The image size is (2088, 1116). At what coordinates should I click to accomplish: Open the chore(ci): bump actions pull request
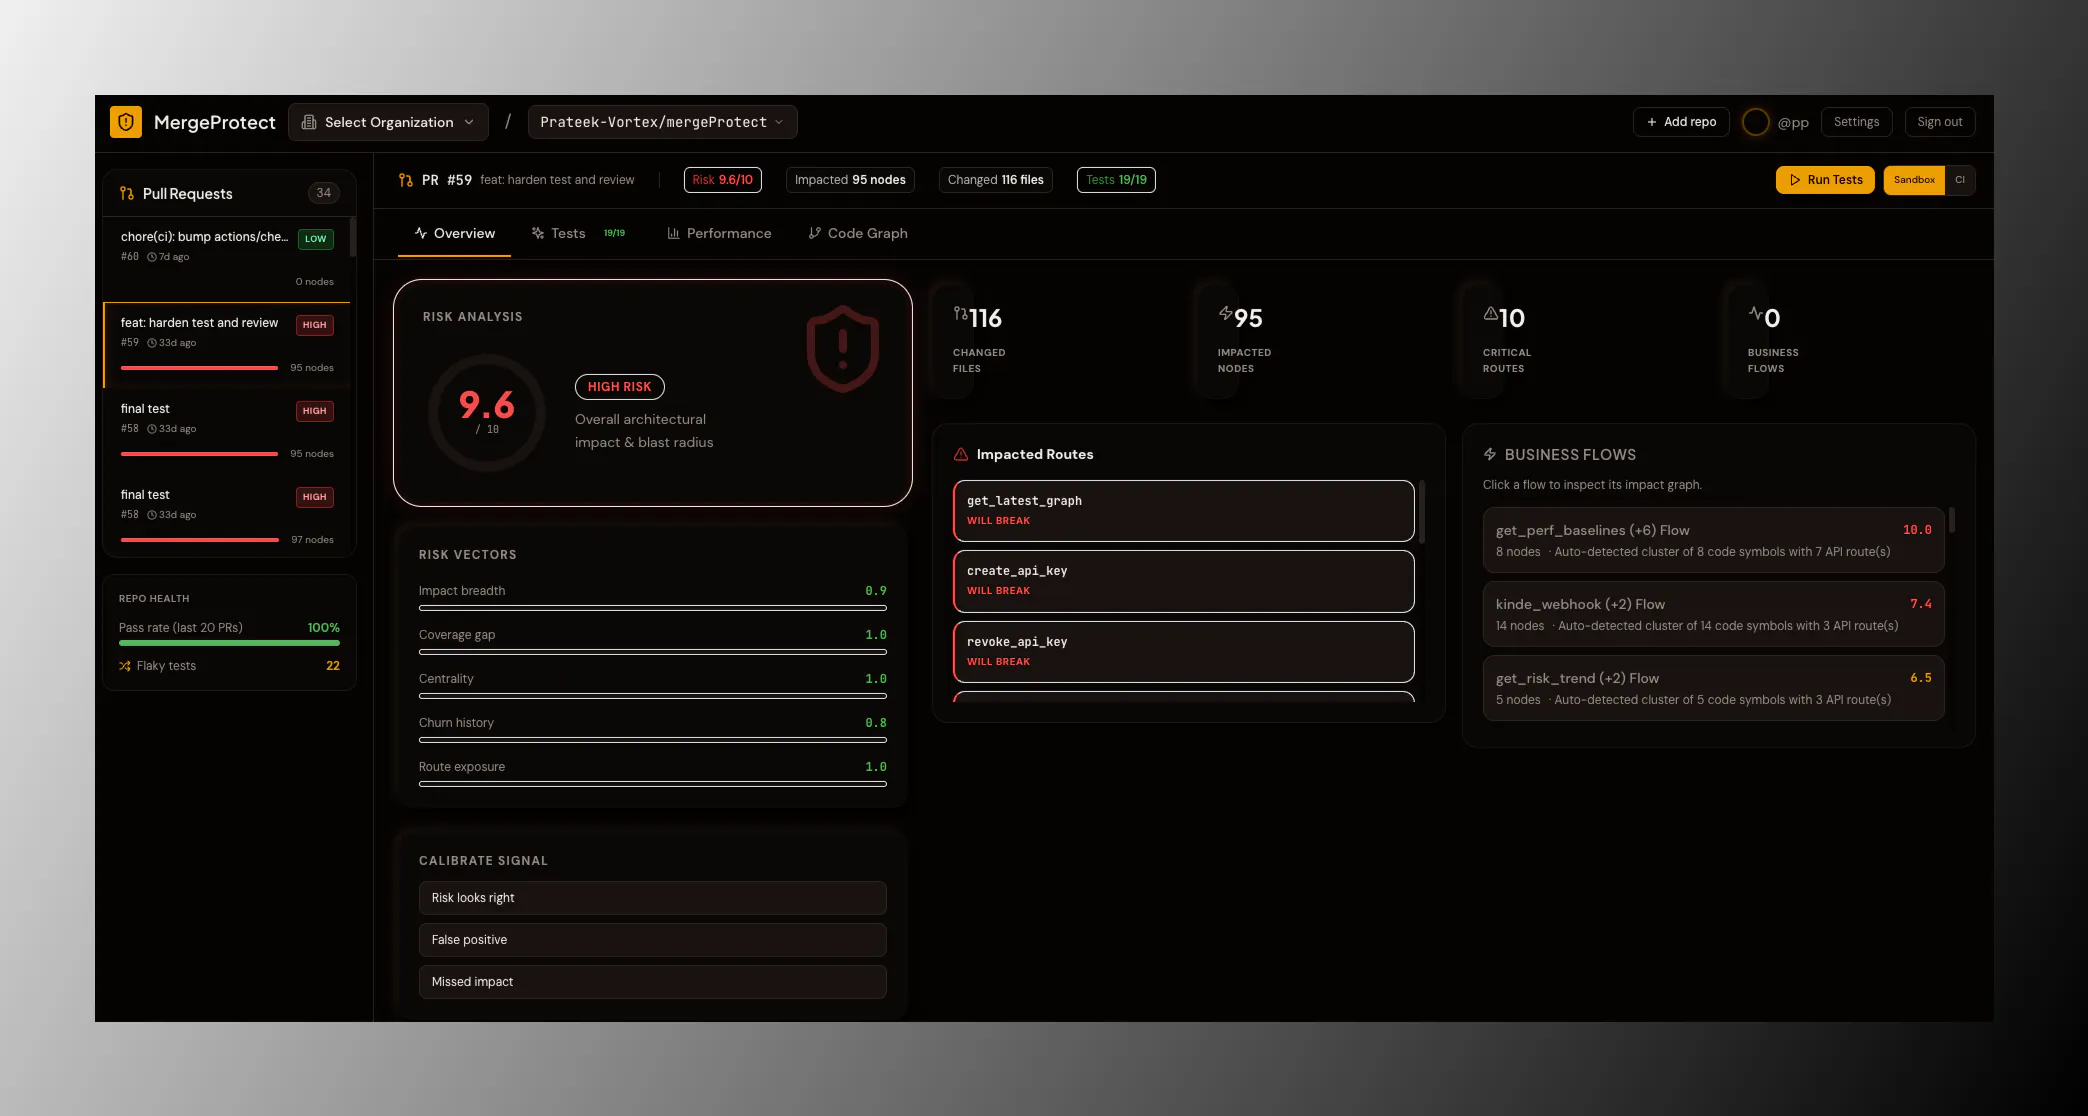click(227, 259)
